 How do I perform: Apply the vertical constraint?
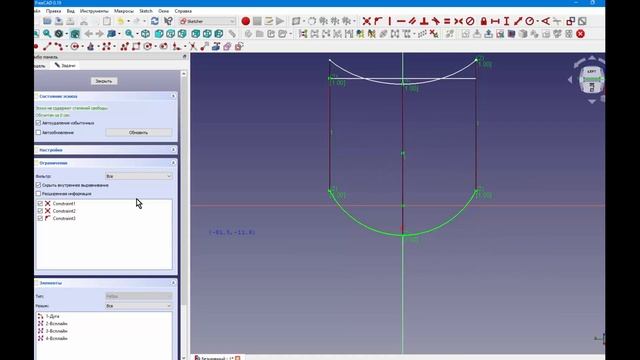pyautogui.click(x=390, y=21)
